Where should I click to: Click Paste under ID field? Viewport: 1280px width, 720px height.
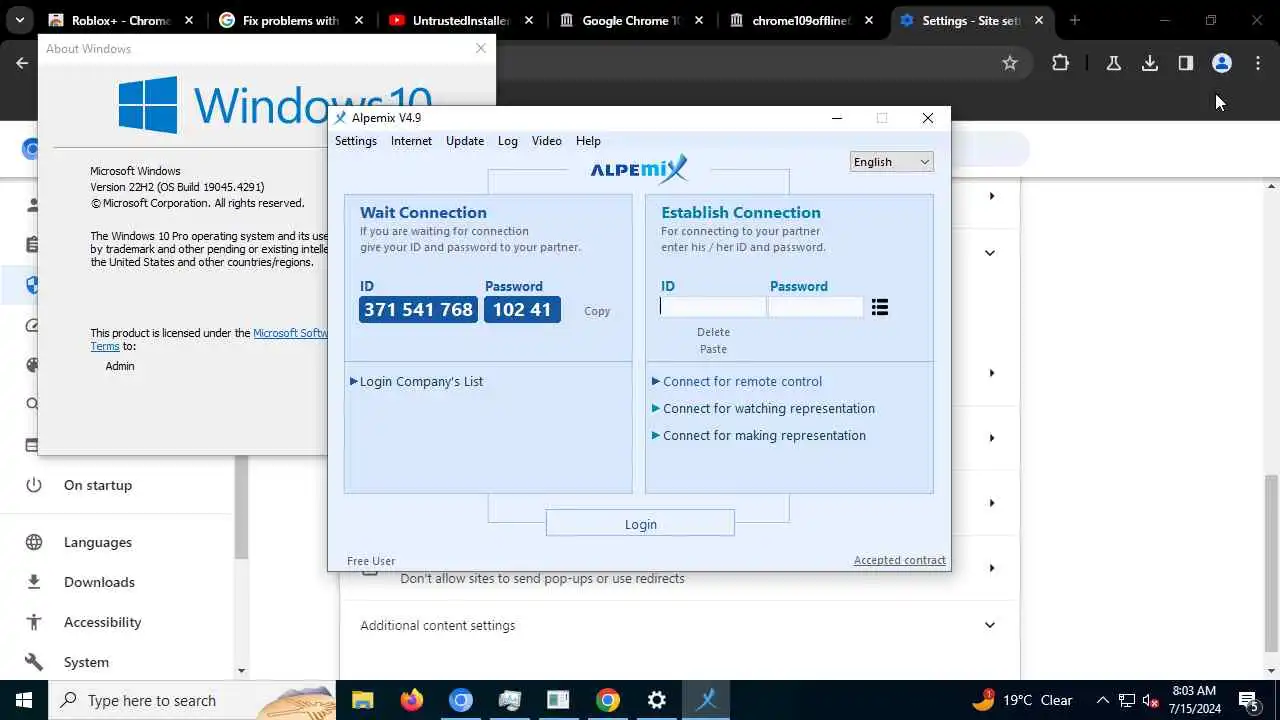click(714, 349)
